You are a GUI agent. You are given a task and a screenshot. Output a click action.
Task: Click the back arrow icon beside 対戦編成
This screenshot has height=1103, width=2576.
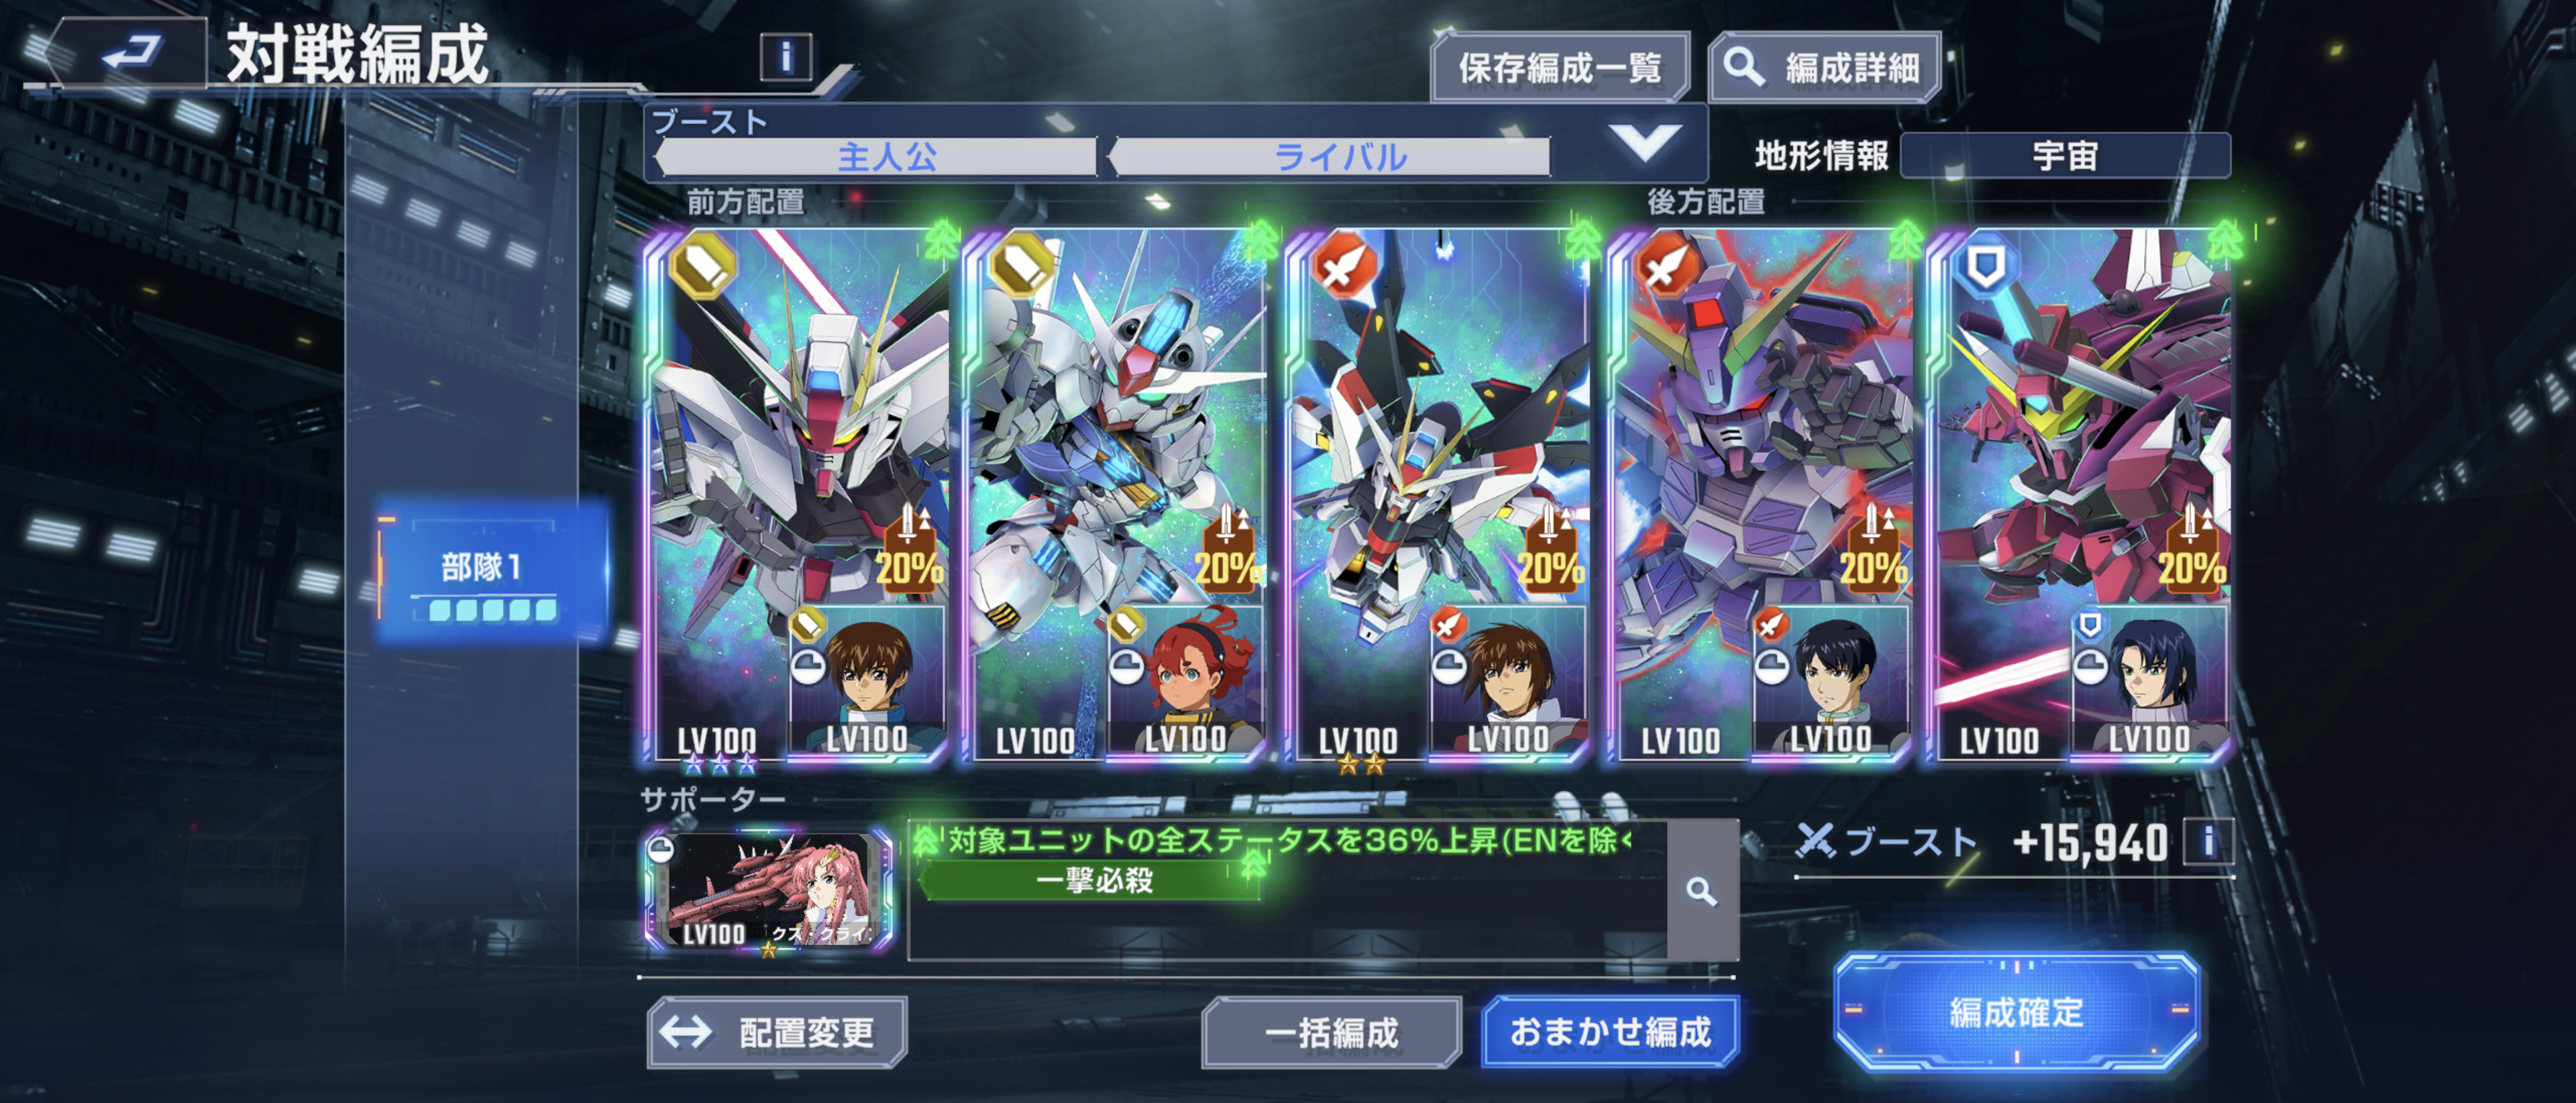[132, 51]
